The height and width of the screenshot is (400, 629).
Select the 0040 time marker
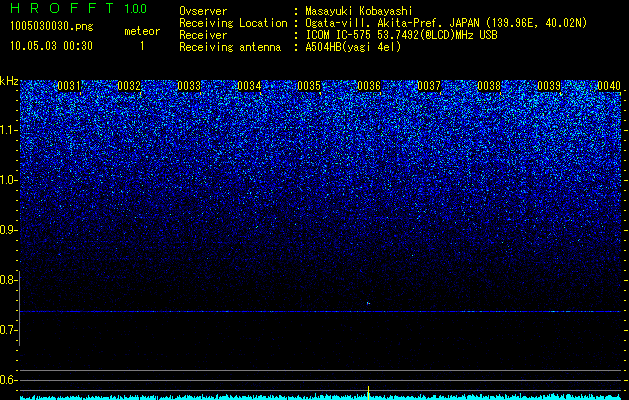pos(609,86)
